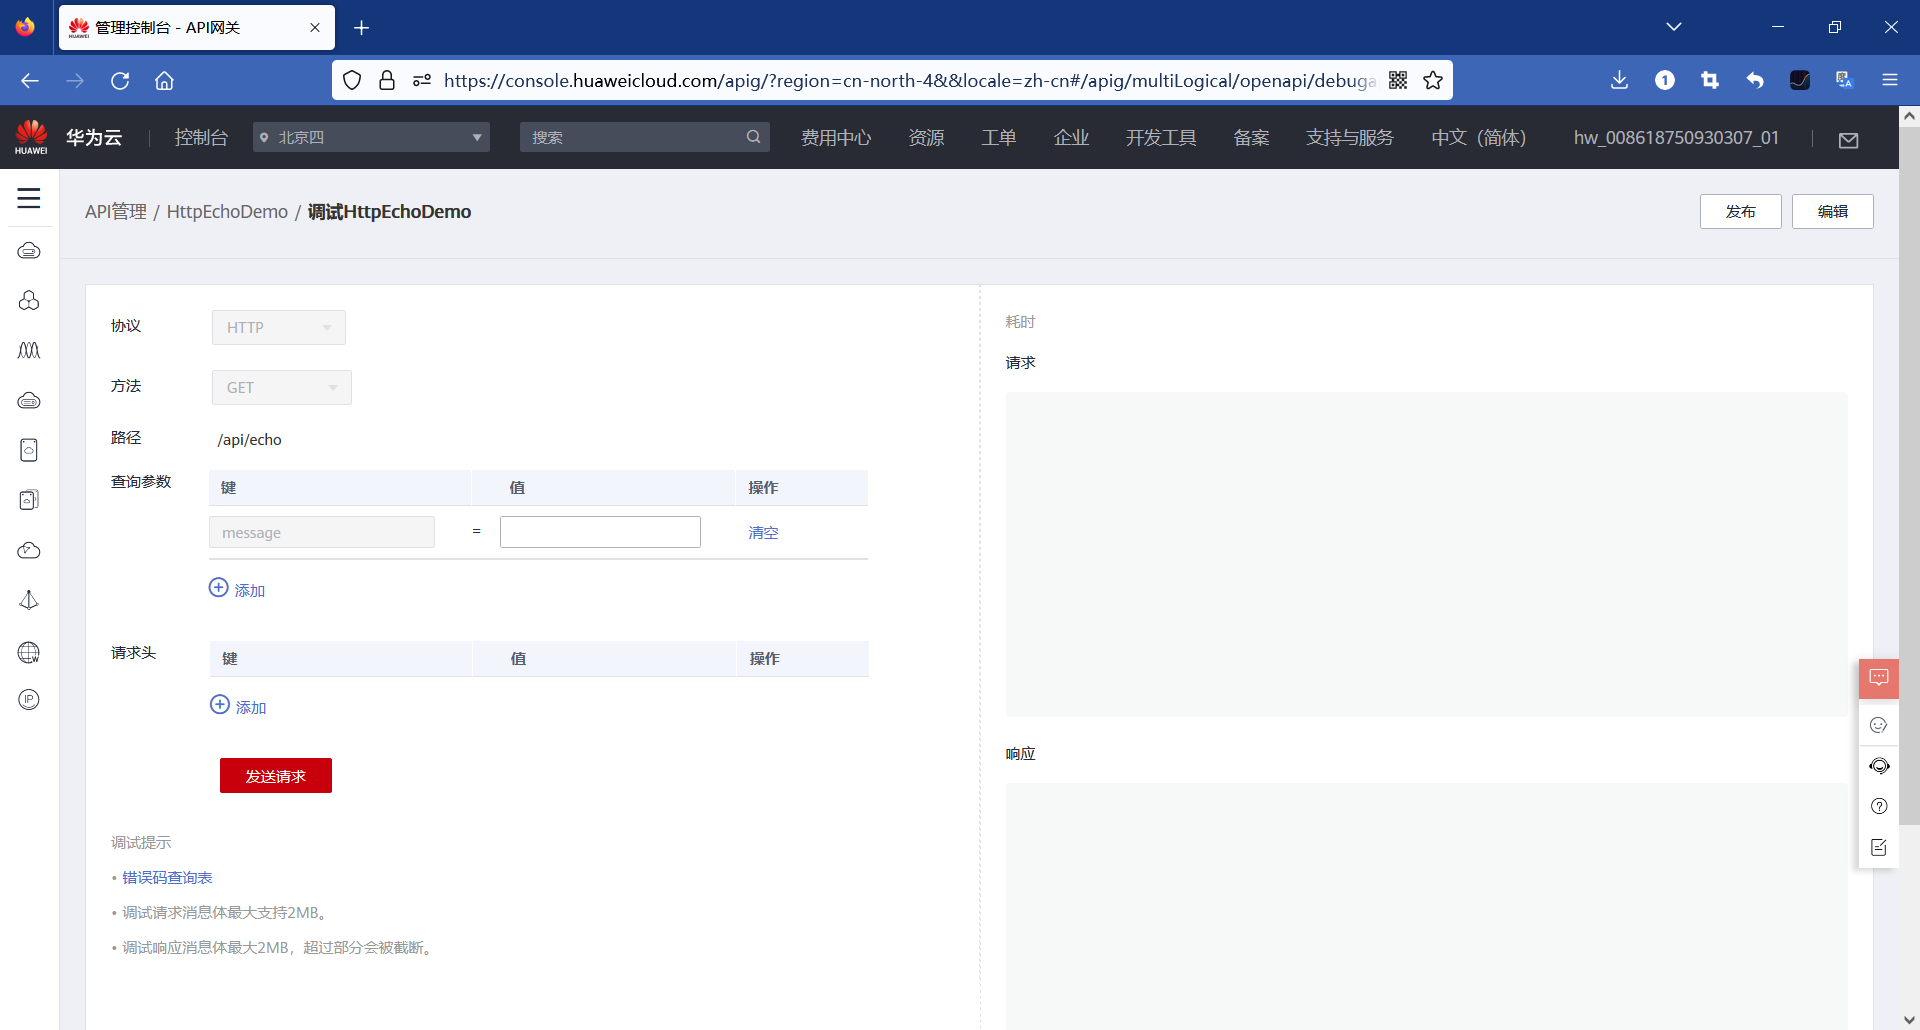Add a query parameter with 添加
The image size is (1920, 1030).
pos(237,589)
